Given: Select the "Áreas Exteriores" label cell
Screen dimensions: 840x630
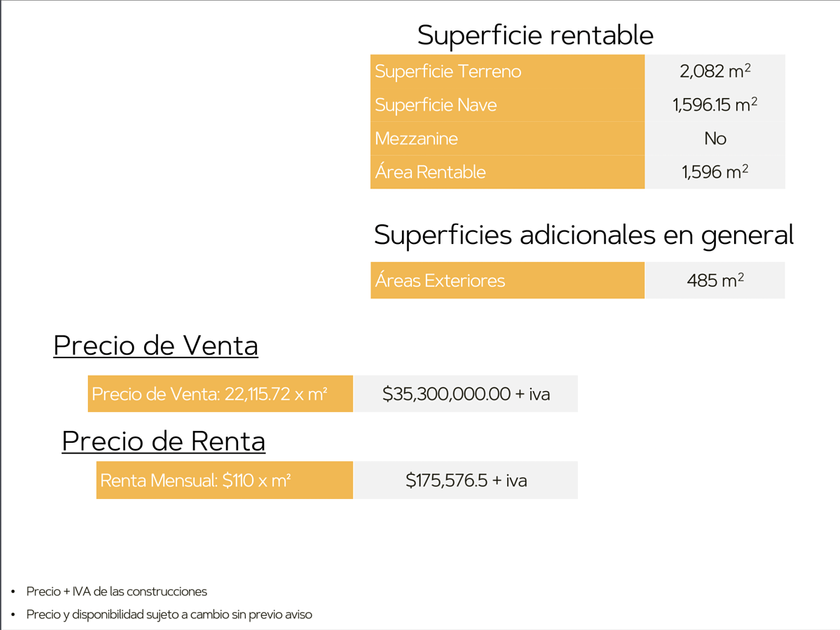Looking at the screenshot, I should click(507, 281).
